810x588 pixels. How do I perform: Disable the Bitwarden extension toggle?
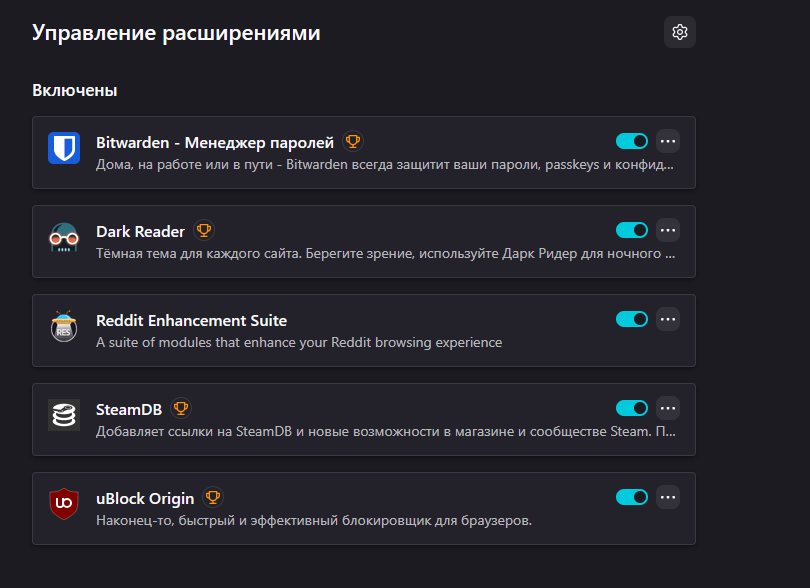pos(632,141)
